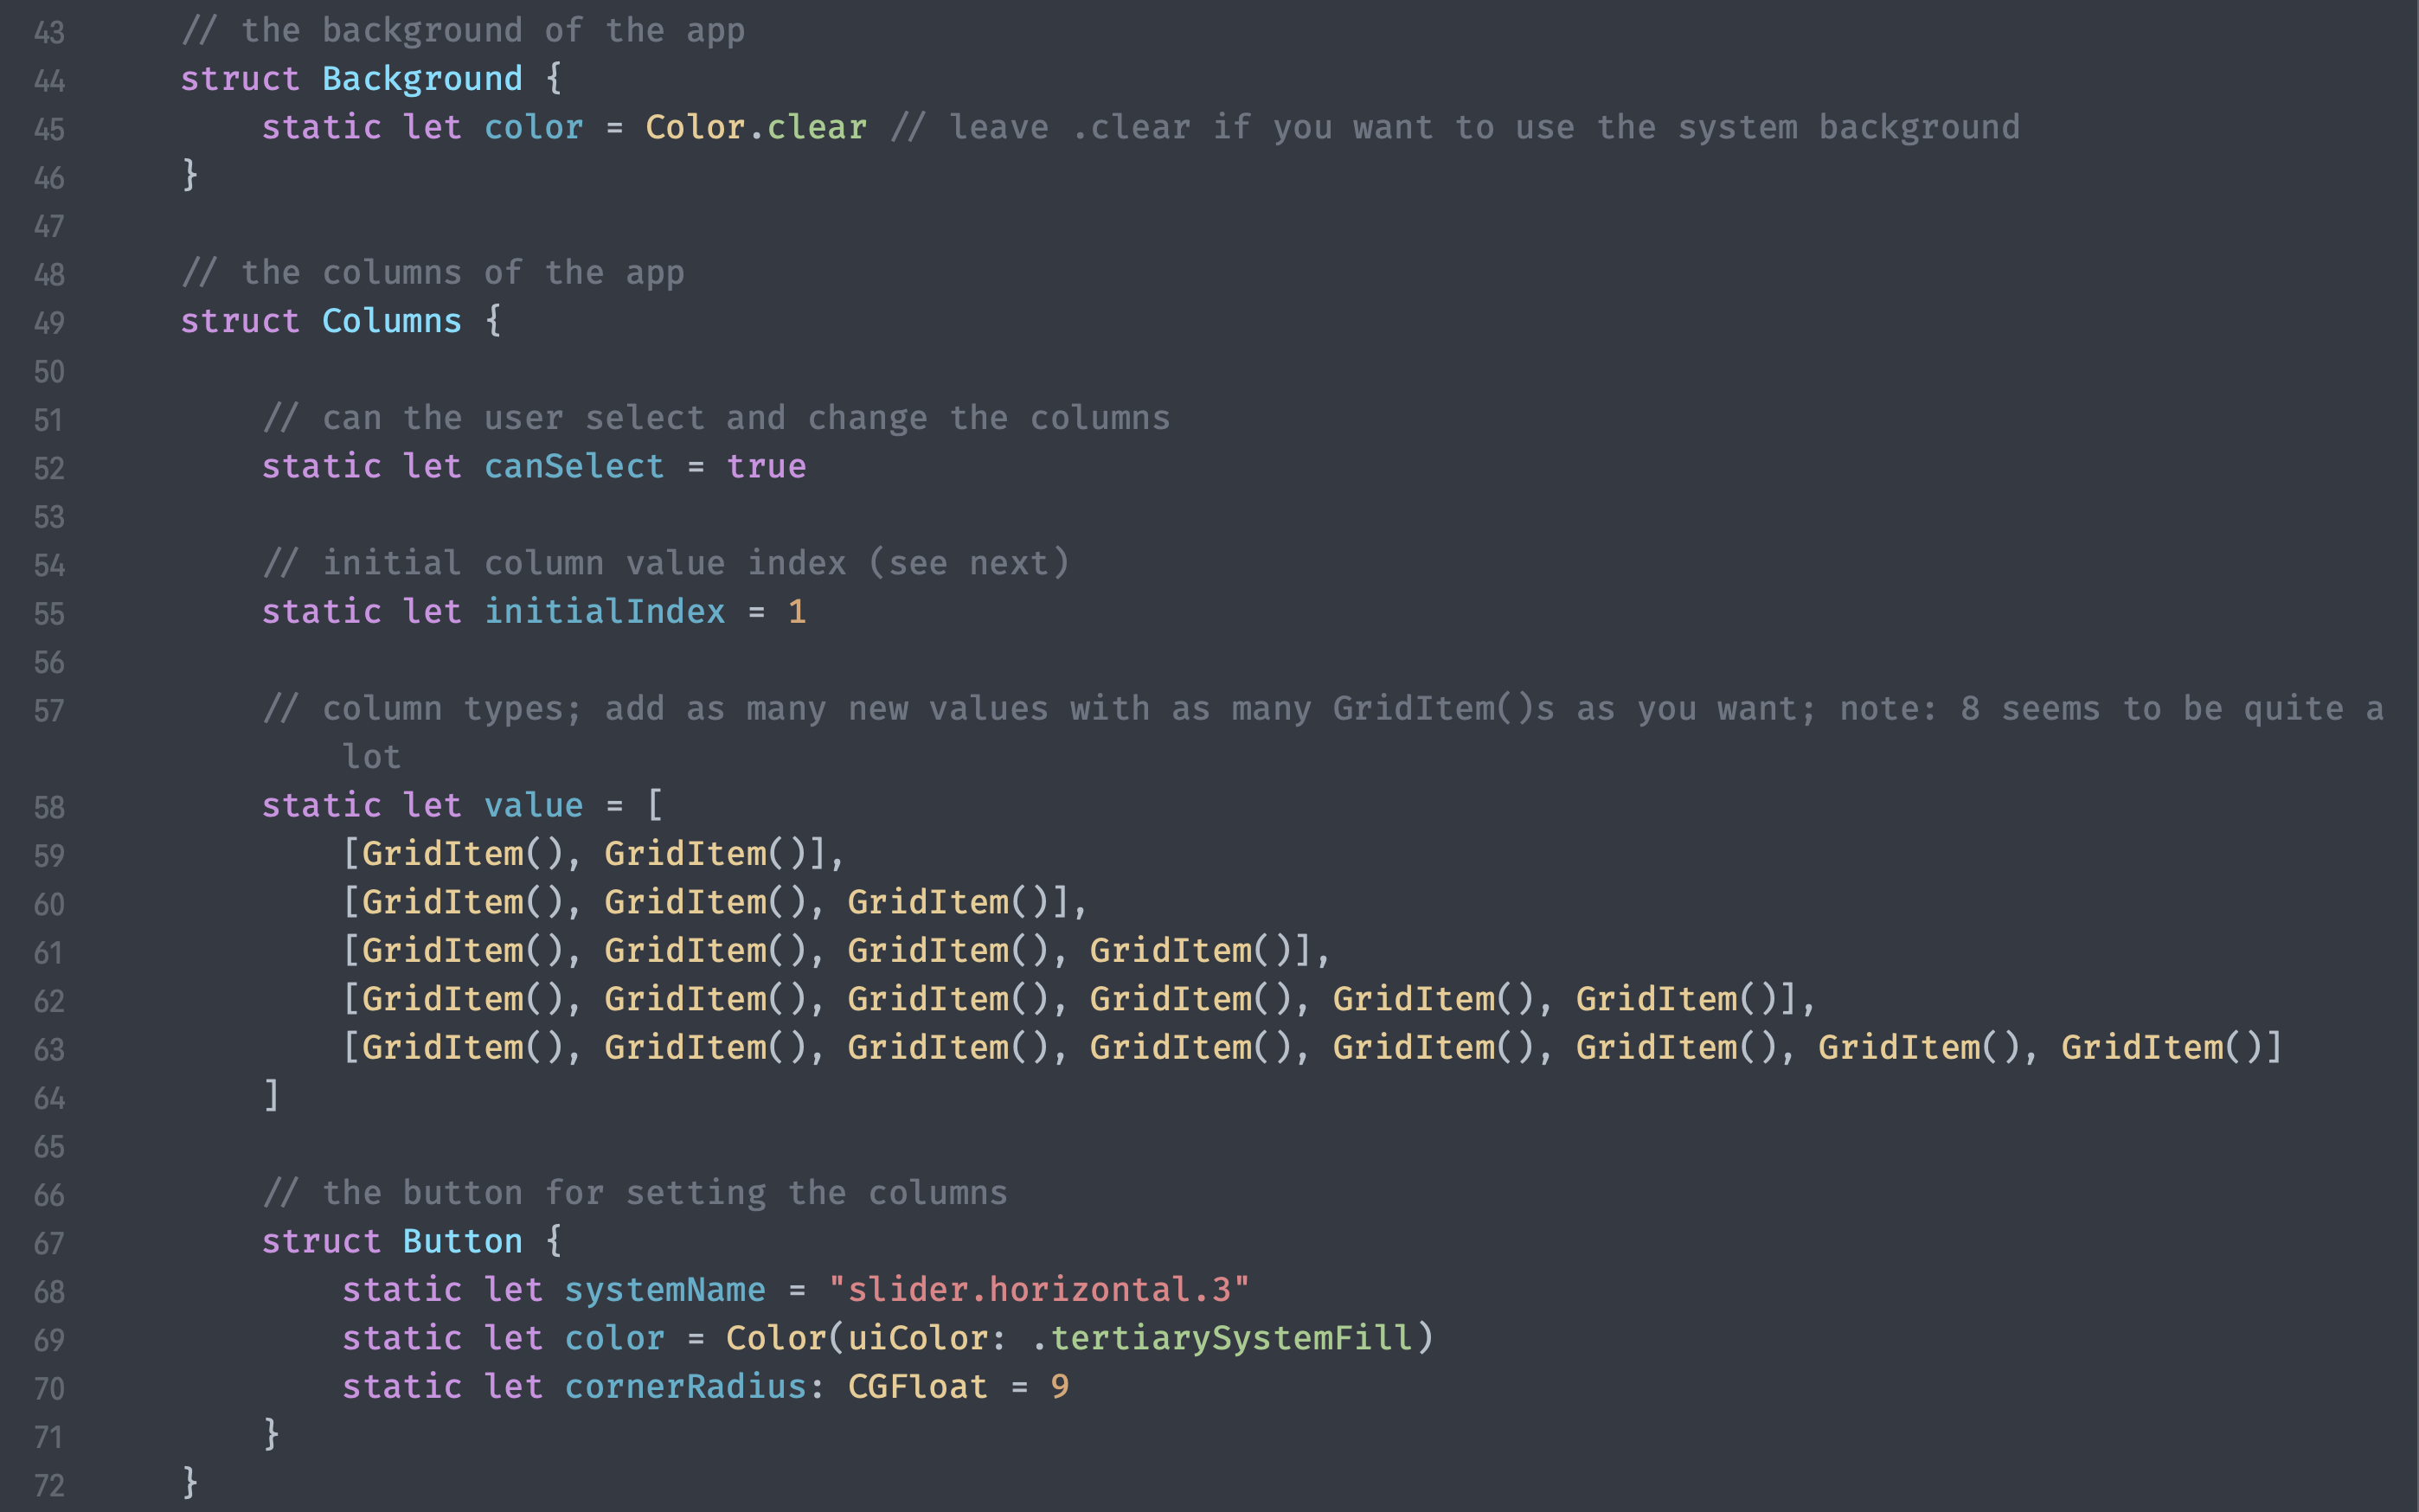This screenshot has height=1512, width=2419.
Task: Click the Columns struct name
Action: (391, 321)
